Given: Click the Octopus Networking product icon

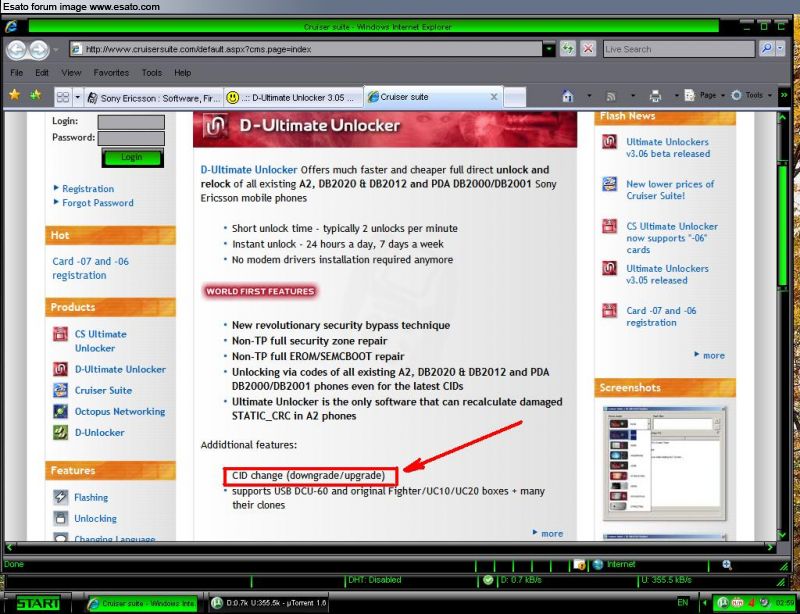Looking at the screenshot, I should (x=61, y=411).
